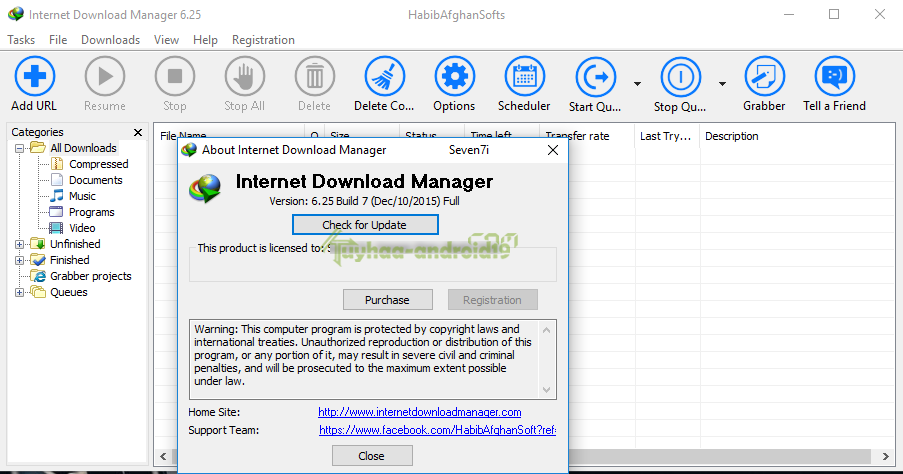Click the Stop Queue icon

(x=680, y=76)
